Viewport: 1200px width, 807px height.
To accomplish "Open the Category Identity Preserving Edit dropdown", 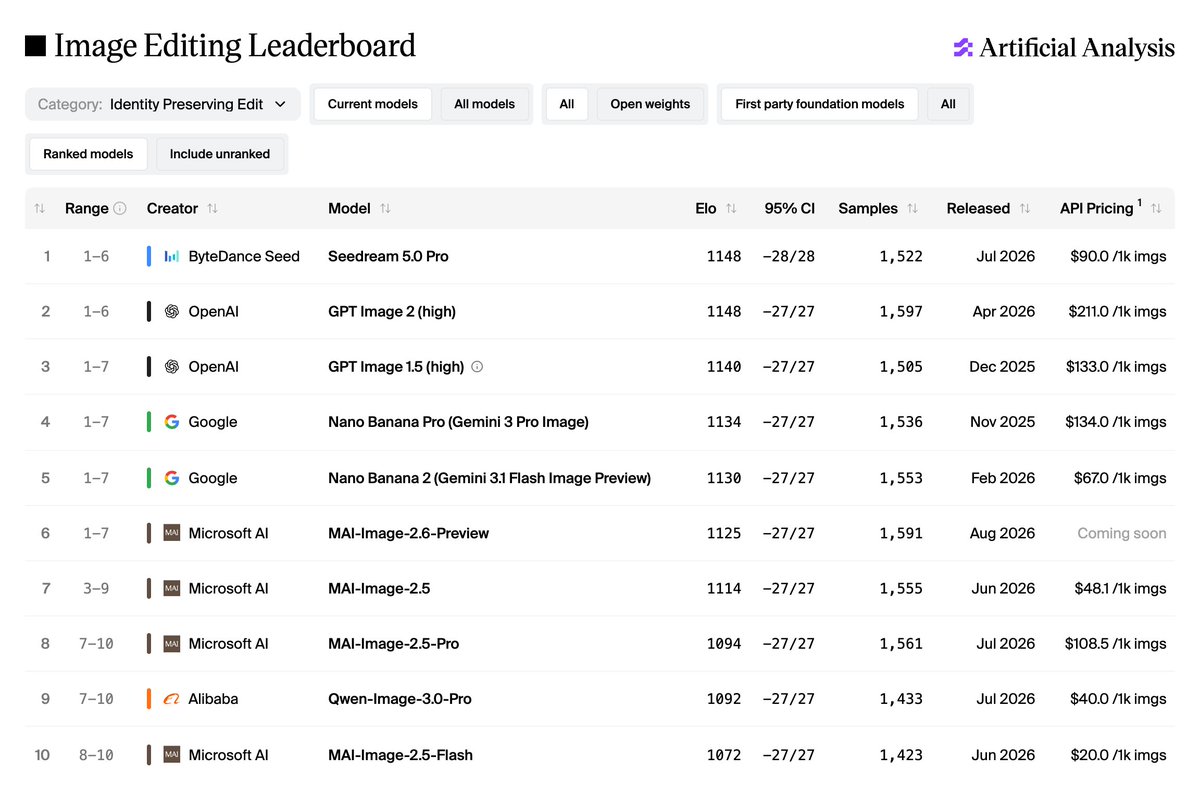I will click(163, 104).
